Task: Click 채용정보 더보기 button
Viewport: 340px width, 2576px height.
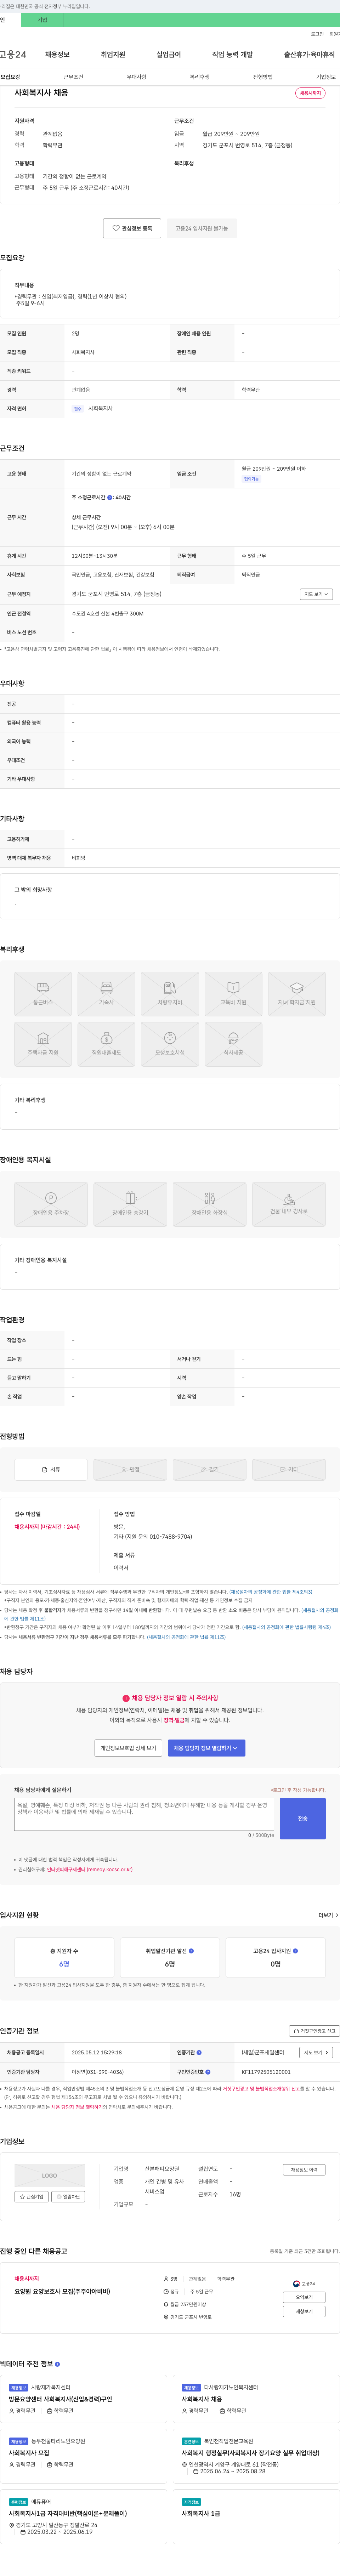Action: [x=303, y=2170]
